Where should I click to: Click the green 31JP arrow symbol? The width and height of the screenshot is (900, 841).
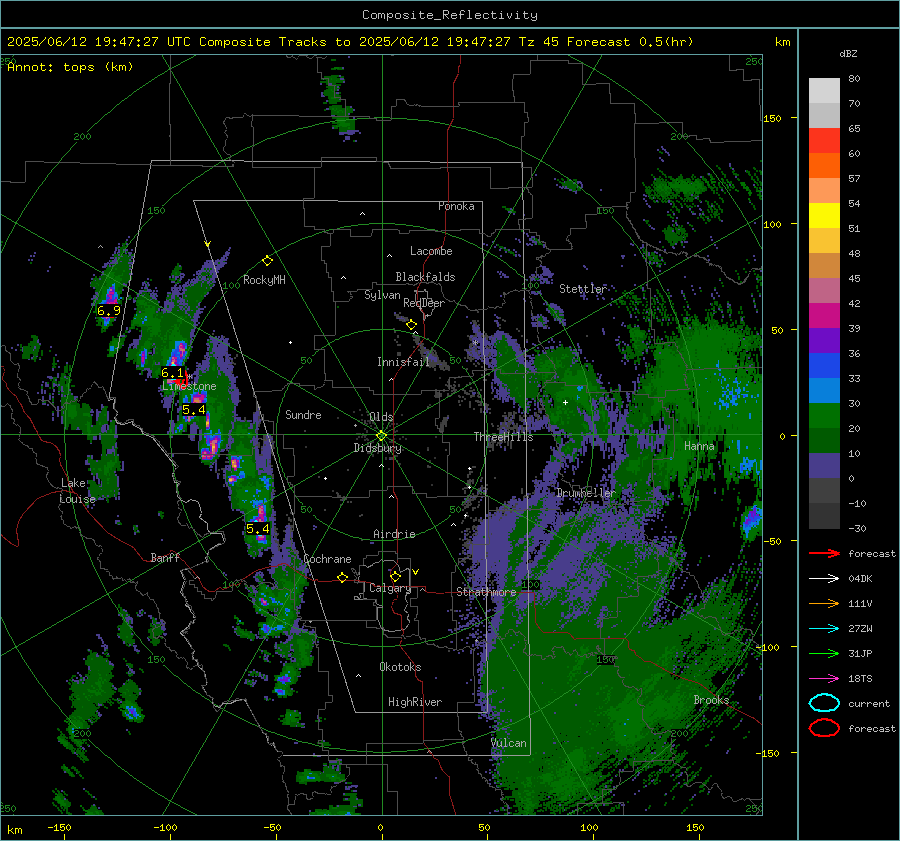click(824, 653)
